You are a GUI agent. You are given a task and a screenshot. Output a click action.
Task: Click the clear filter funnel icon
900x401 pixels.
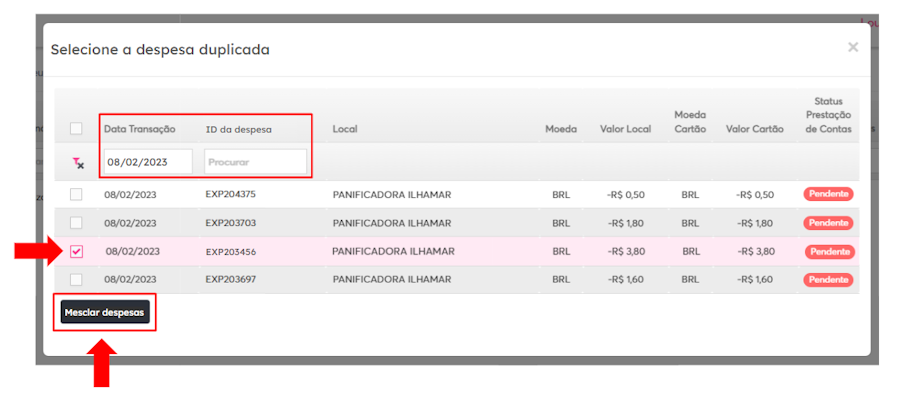77,162
